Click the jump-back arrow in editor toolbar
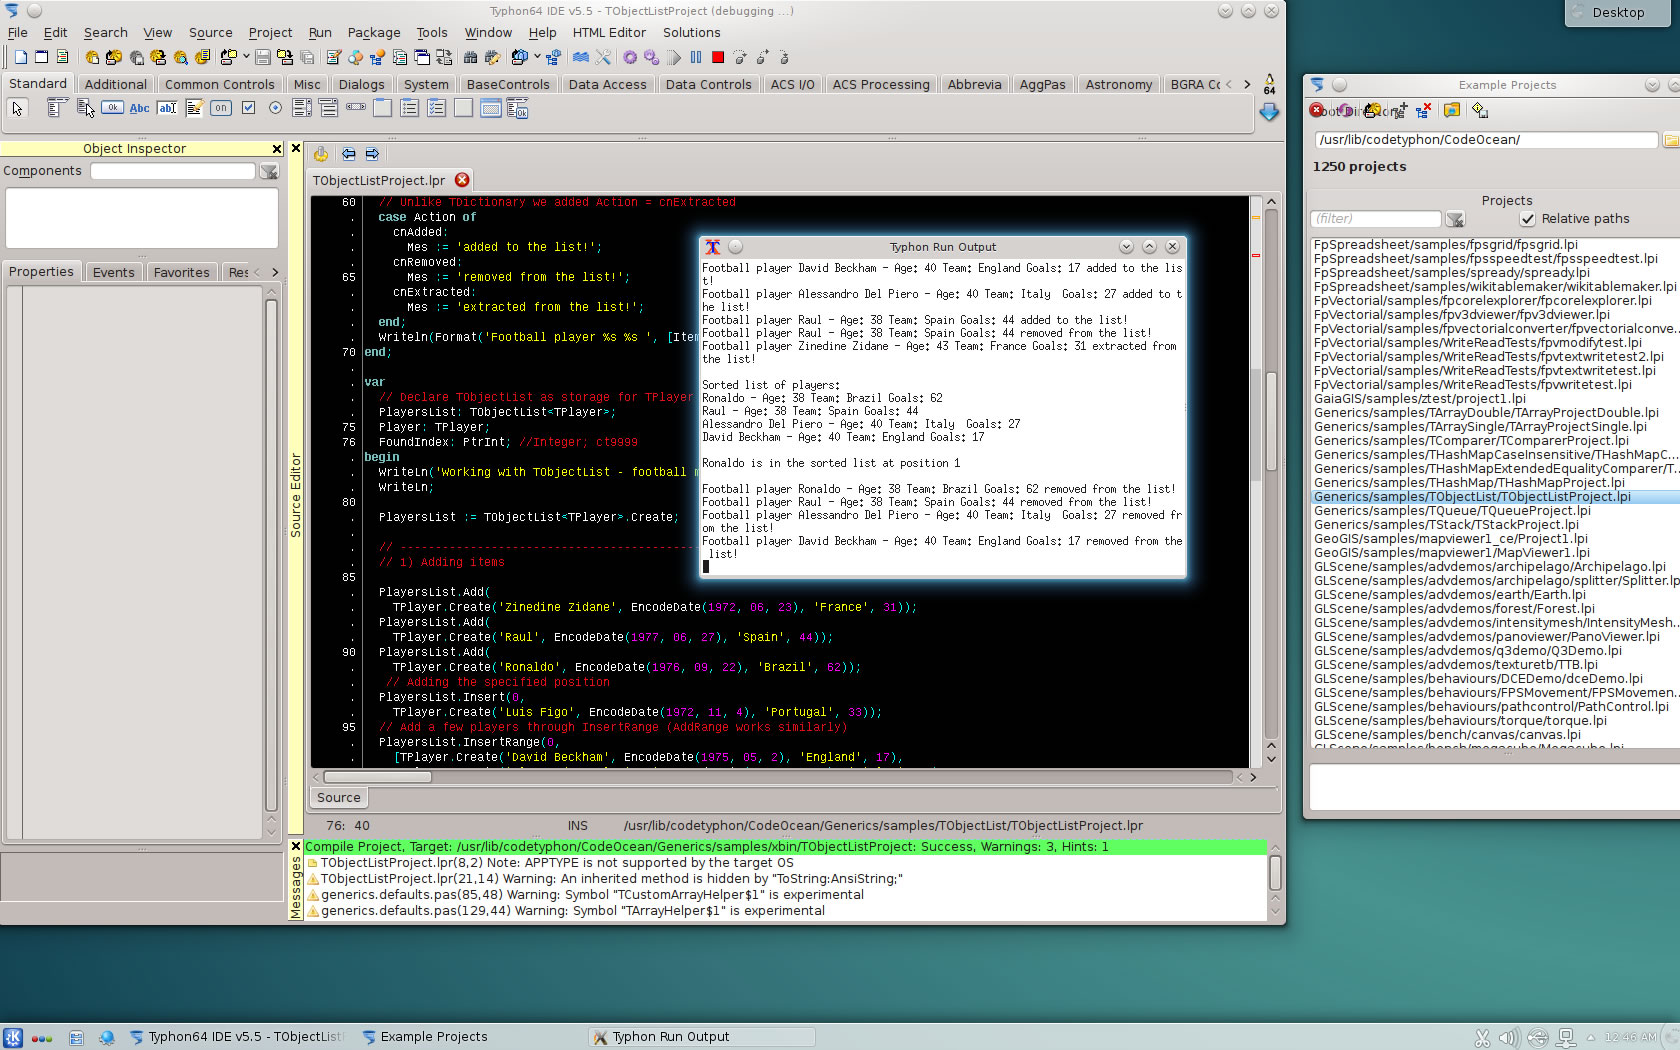The height and width of the screenshot is (1050, 1680). [x=348, y=154]
